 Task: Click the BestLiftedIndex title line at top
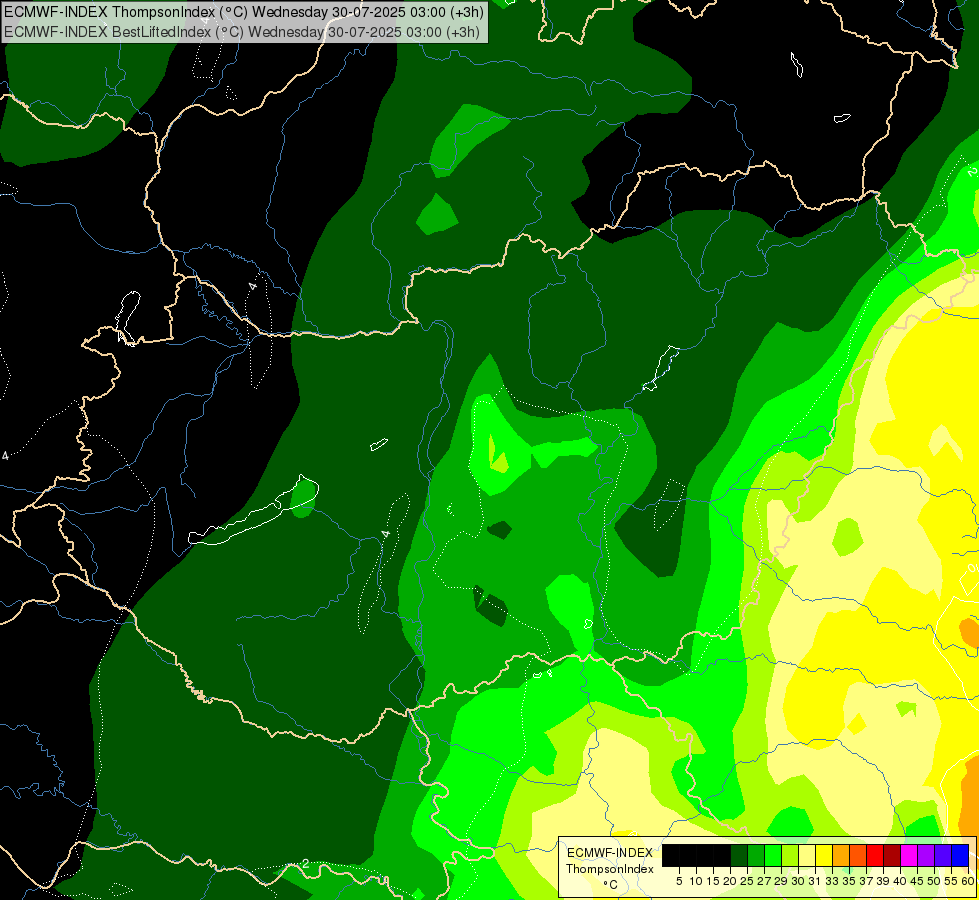[x=242, y=31]
